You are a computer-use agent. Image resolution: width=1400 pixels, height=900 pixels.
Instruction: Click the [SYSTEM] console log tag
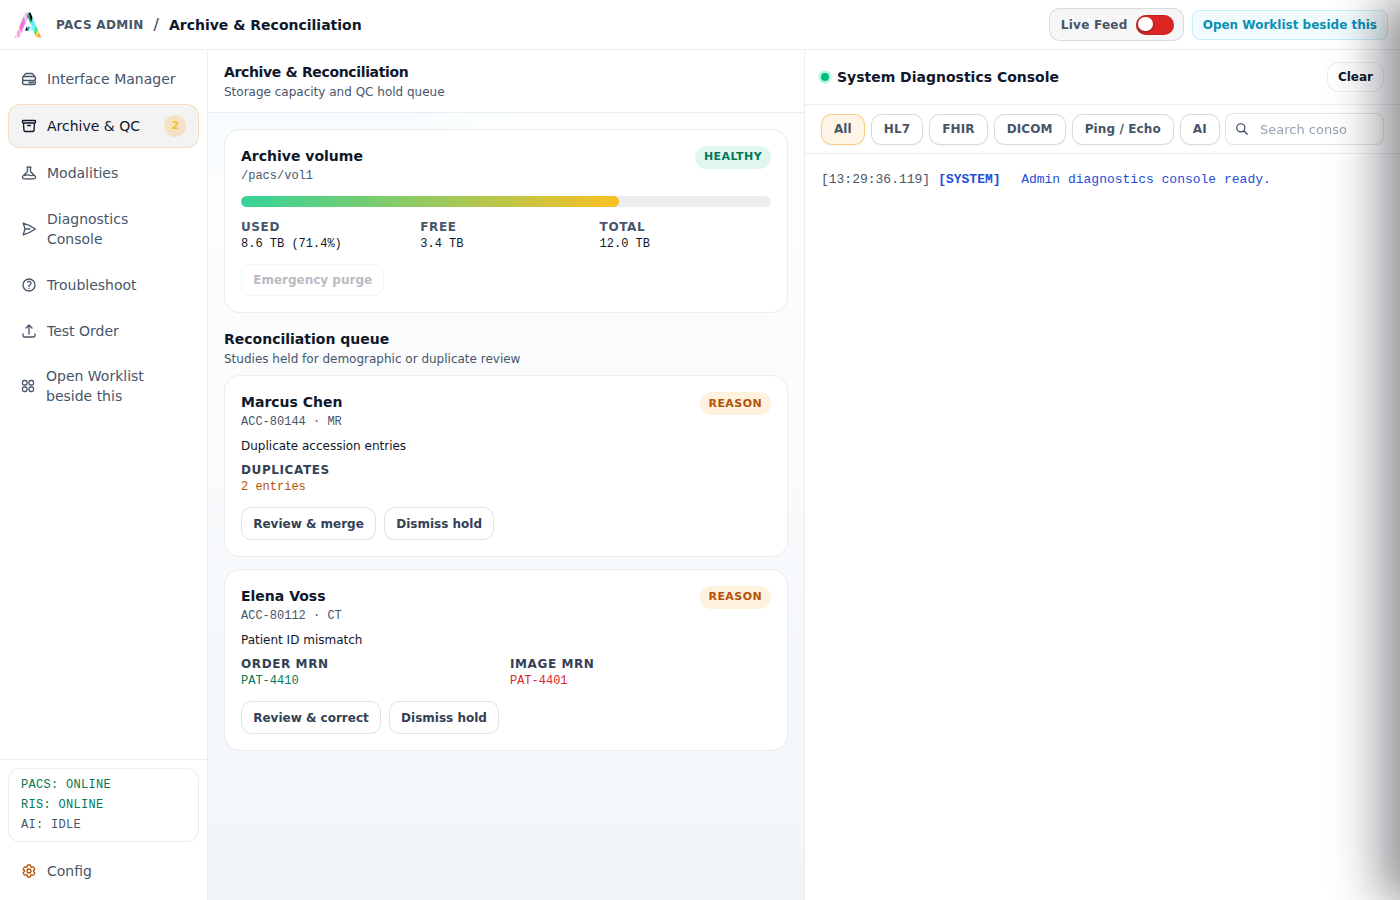point(969,179)
